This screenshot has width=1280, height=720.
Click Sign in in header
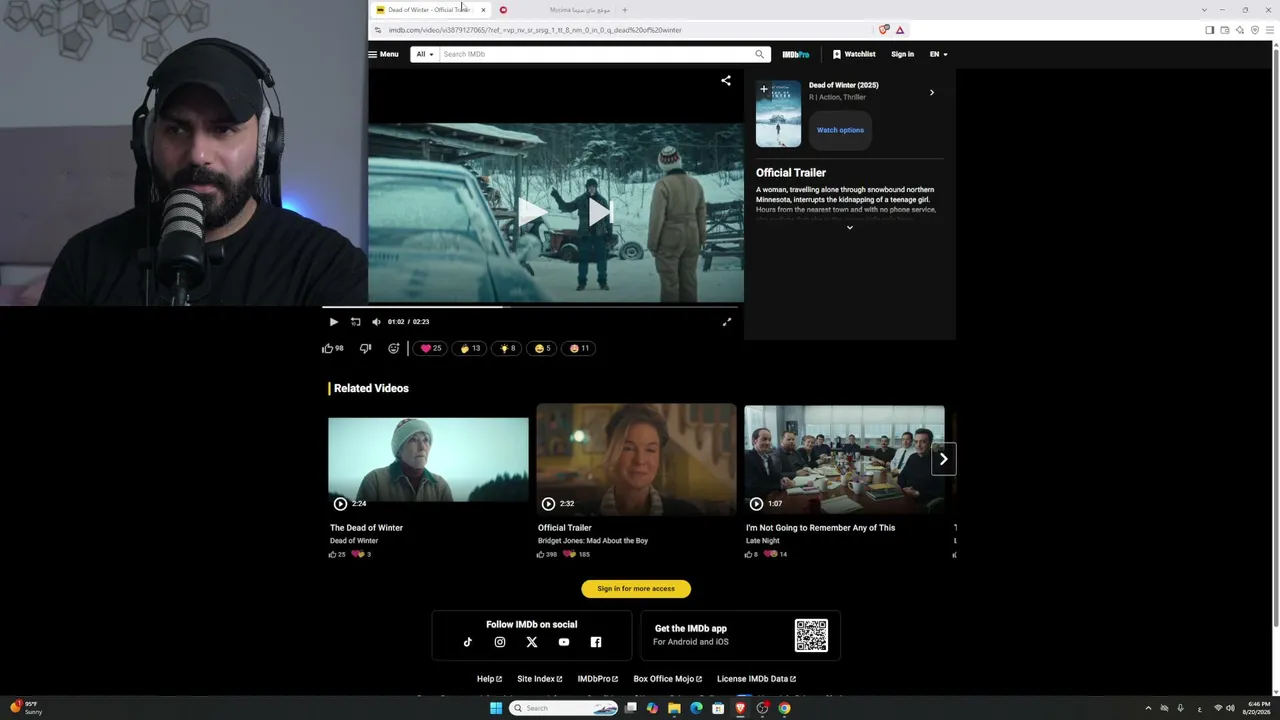[902, 54]
